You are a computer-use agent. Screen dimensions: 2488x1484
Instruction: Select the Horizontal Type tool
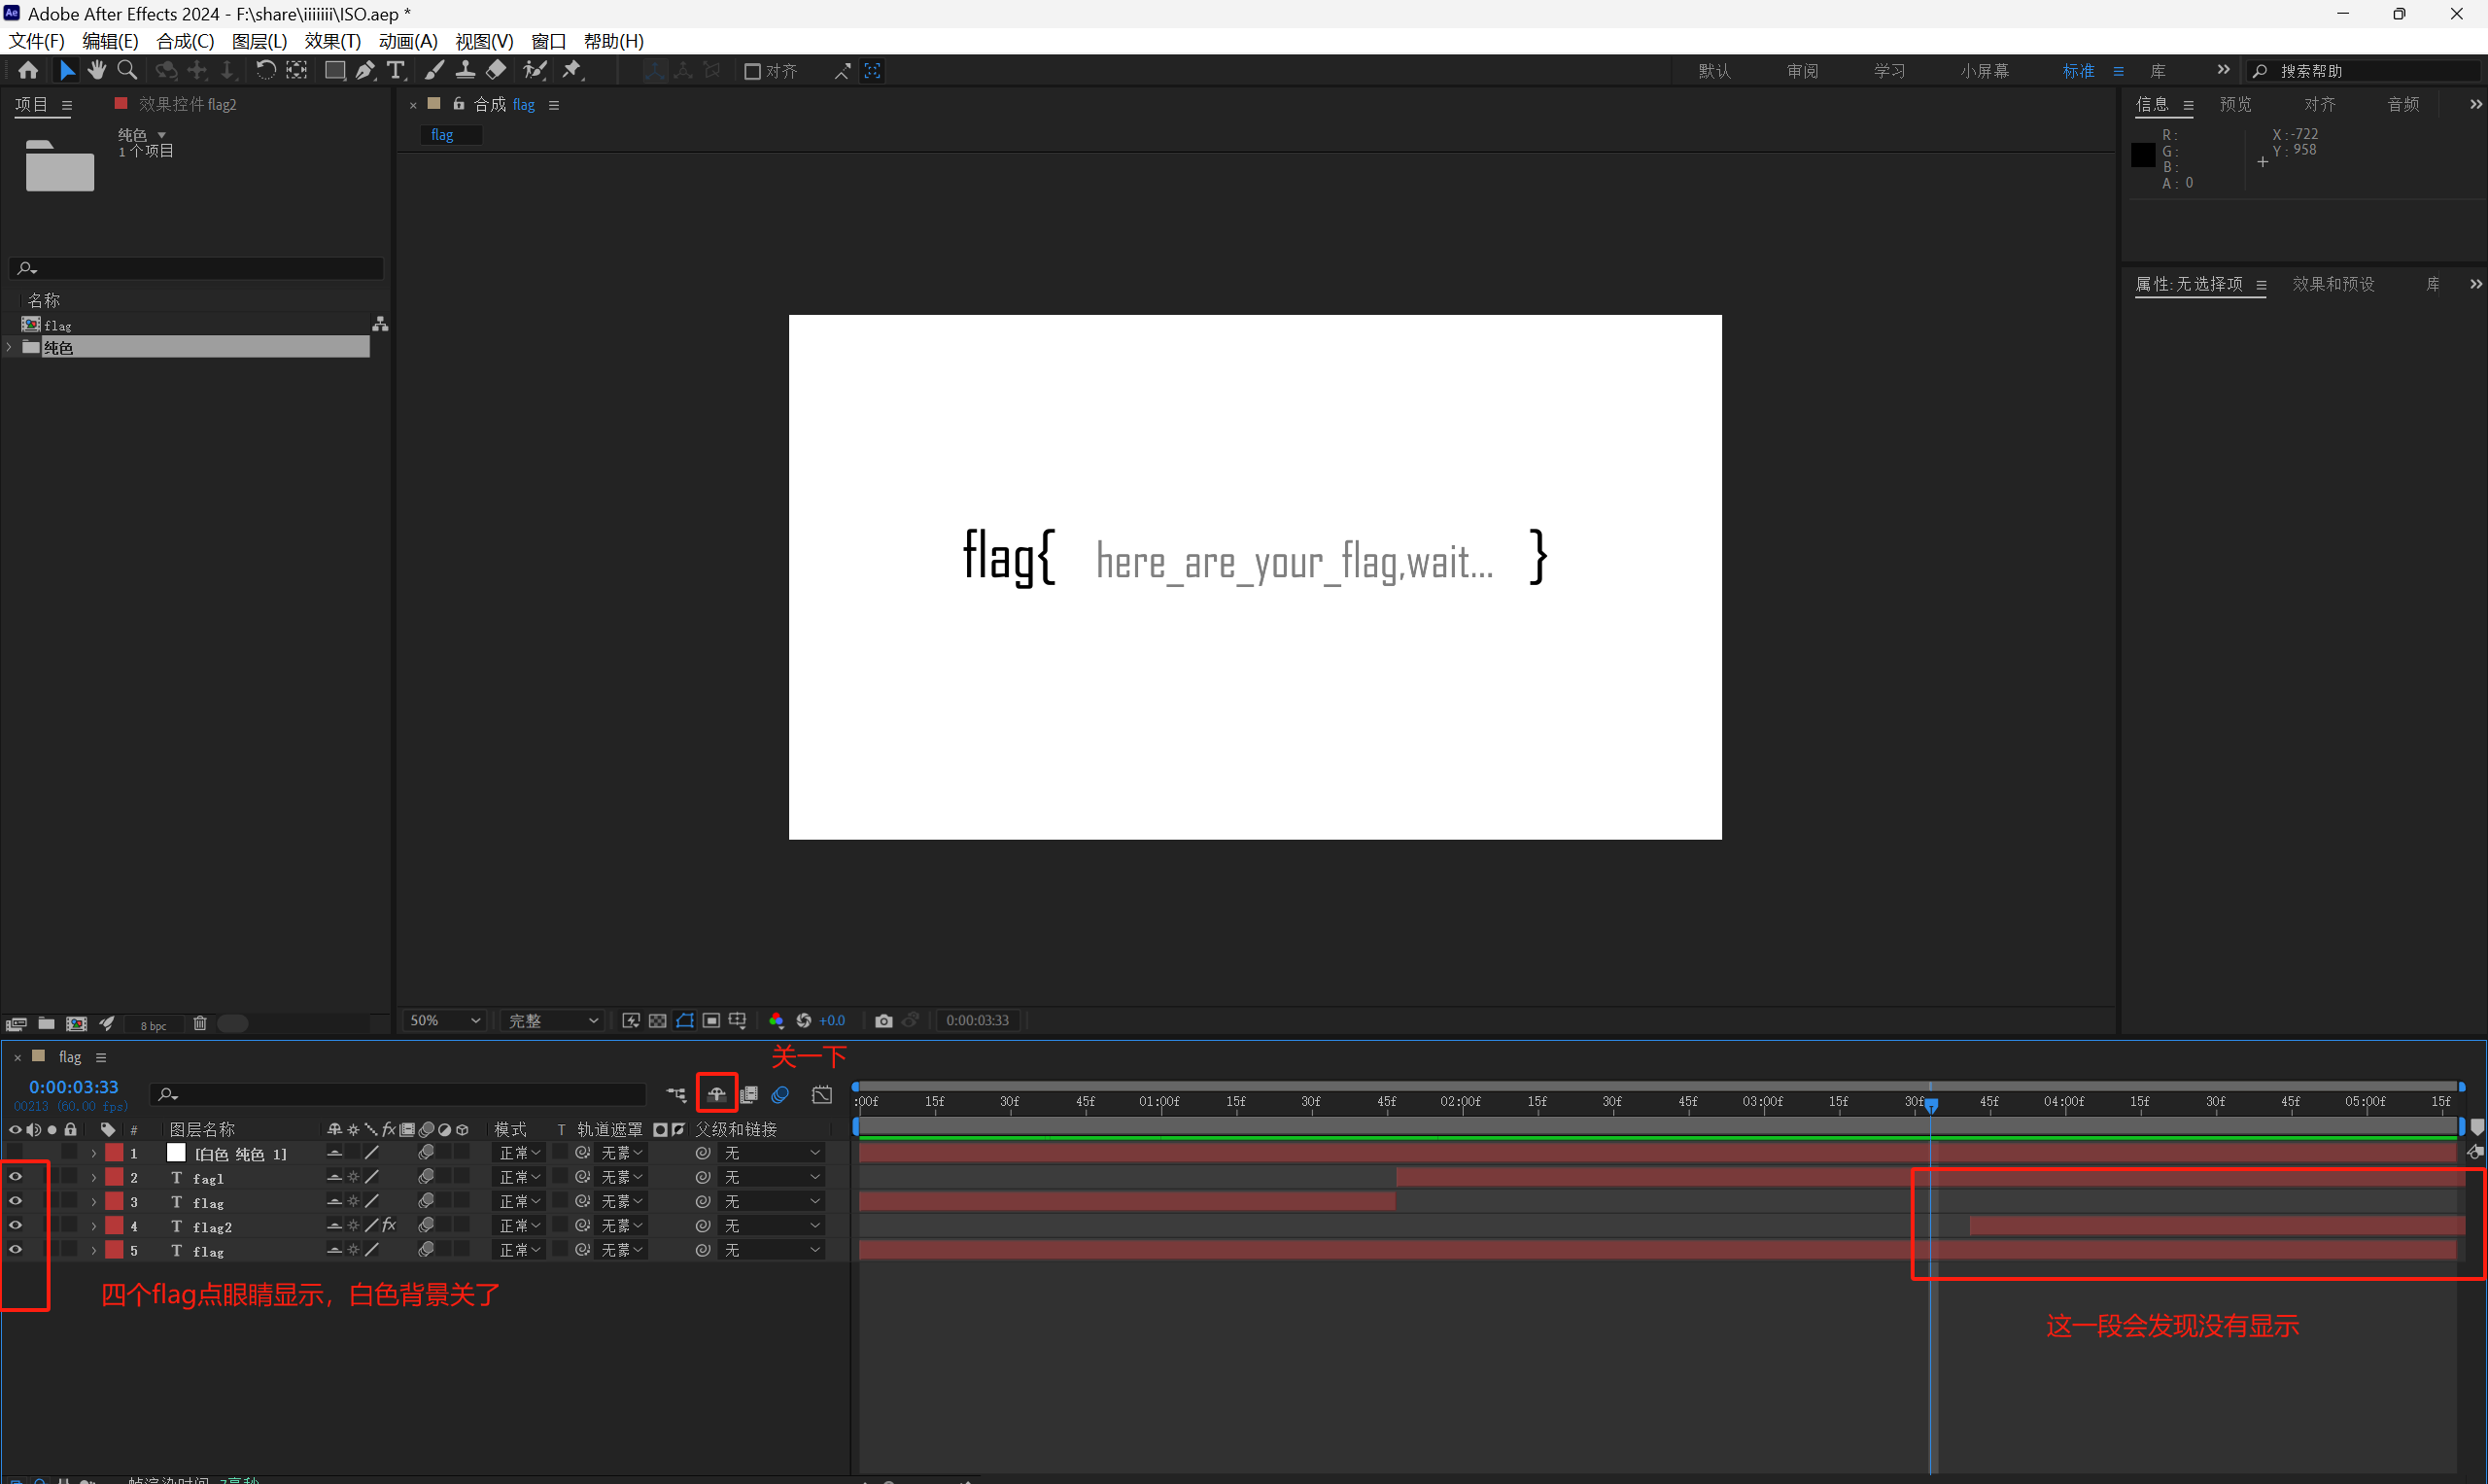(396, 70)
